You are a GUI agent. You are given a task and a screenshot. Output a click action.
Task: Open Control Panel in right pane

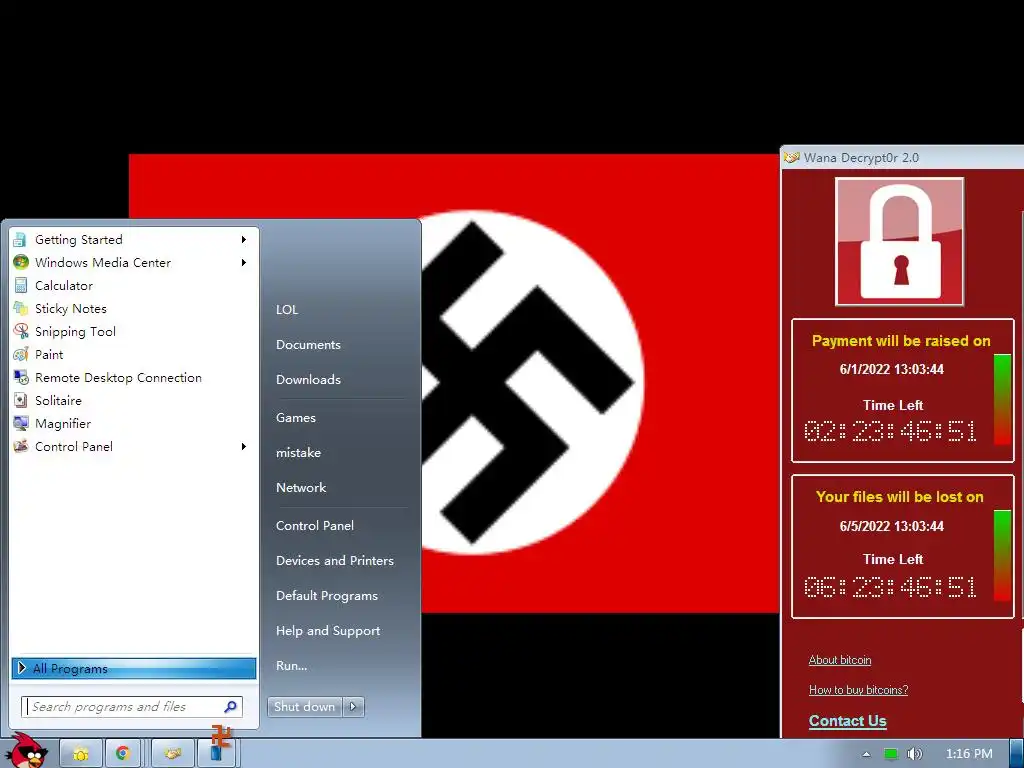tap(315, 526)
